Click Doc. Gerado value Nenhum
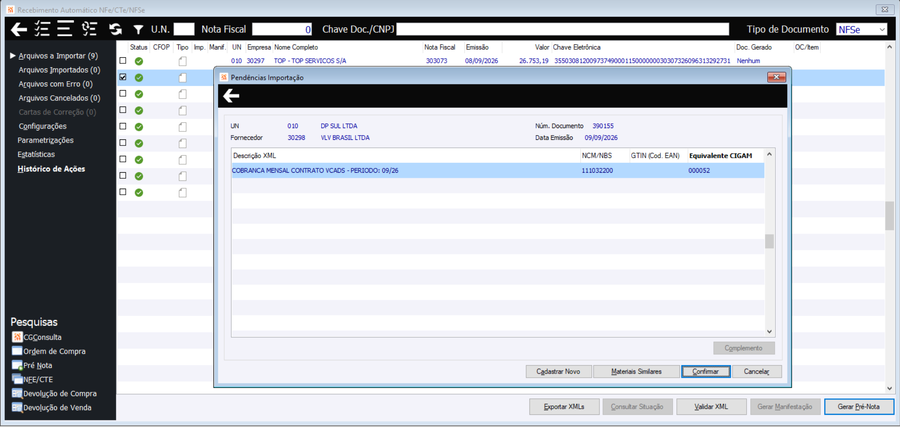 click(x=748, y=61)
